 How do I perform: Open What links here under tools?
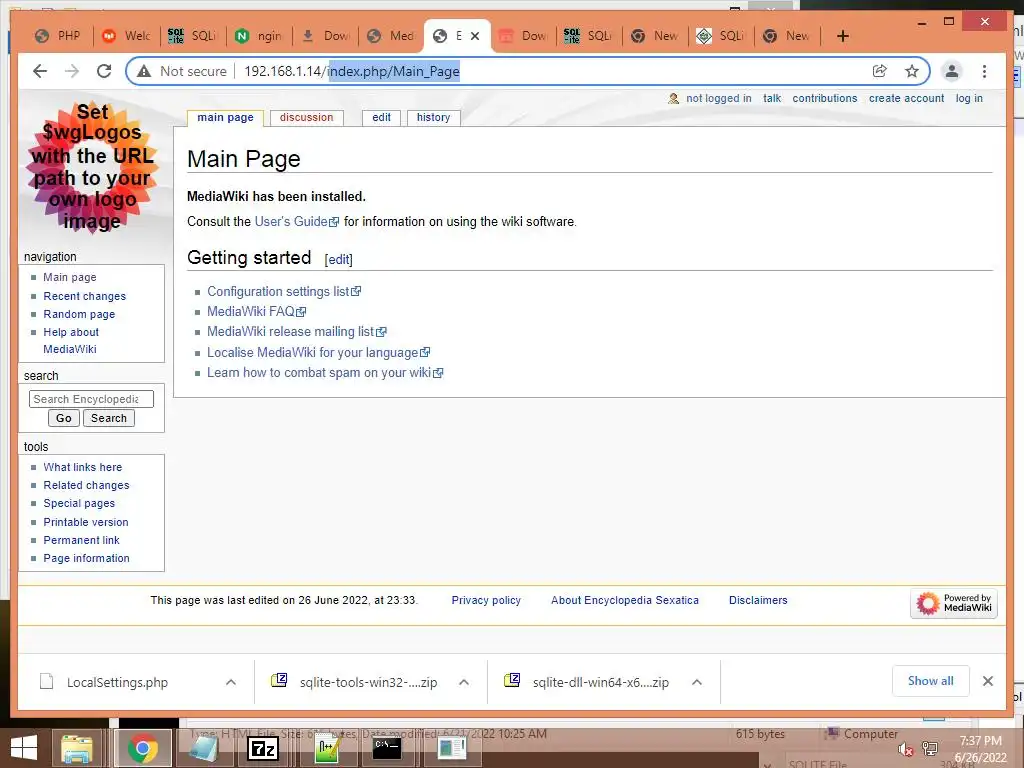[83, 467]
